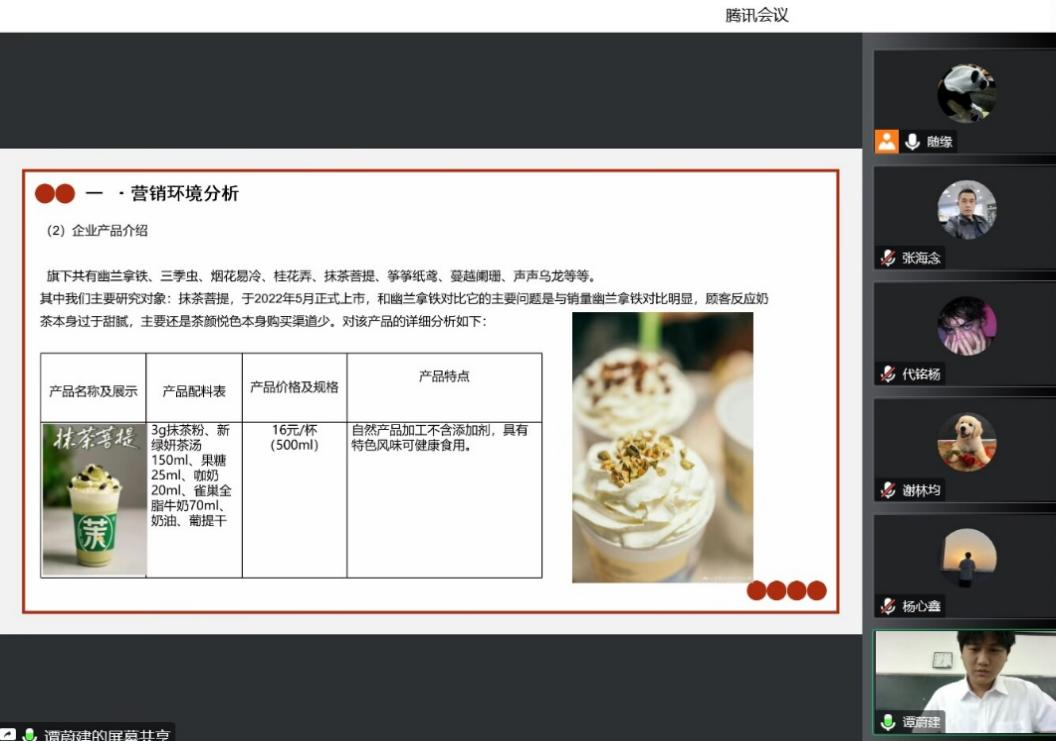1056x741 pixels.
Task: Click the orange host icon beside 融缘
Action: 887,142
